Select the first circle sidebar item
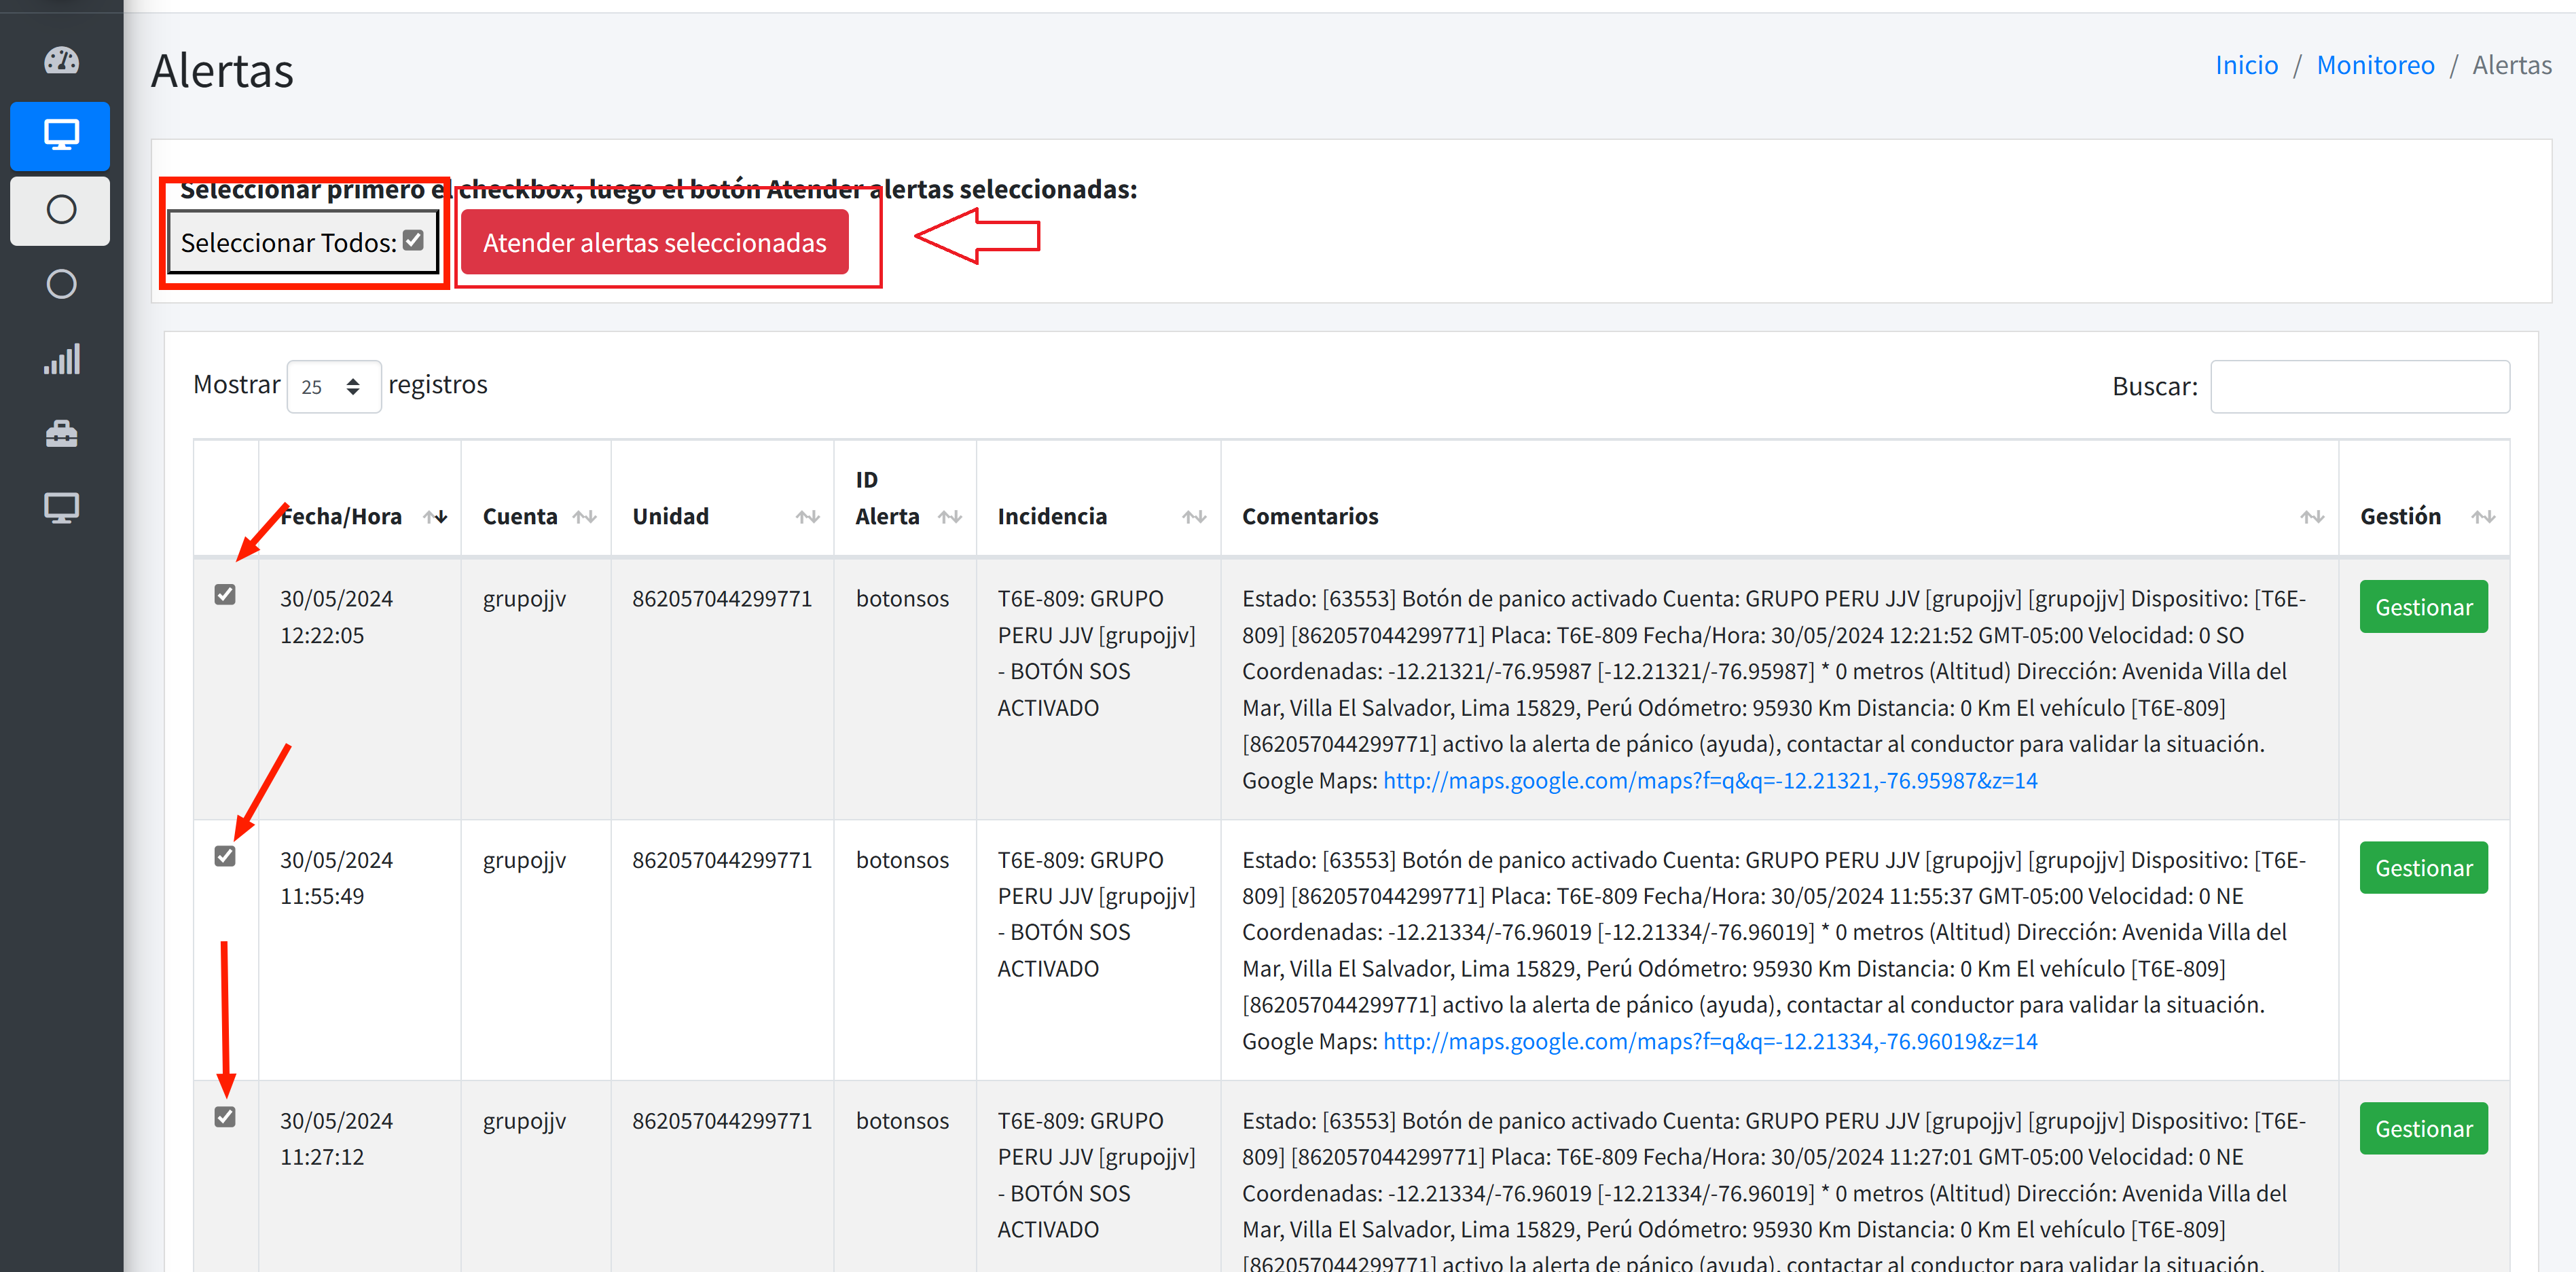The width and height of the screenshot is (2576, 1272). pyautogui.click(x=61, y=210)
